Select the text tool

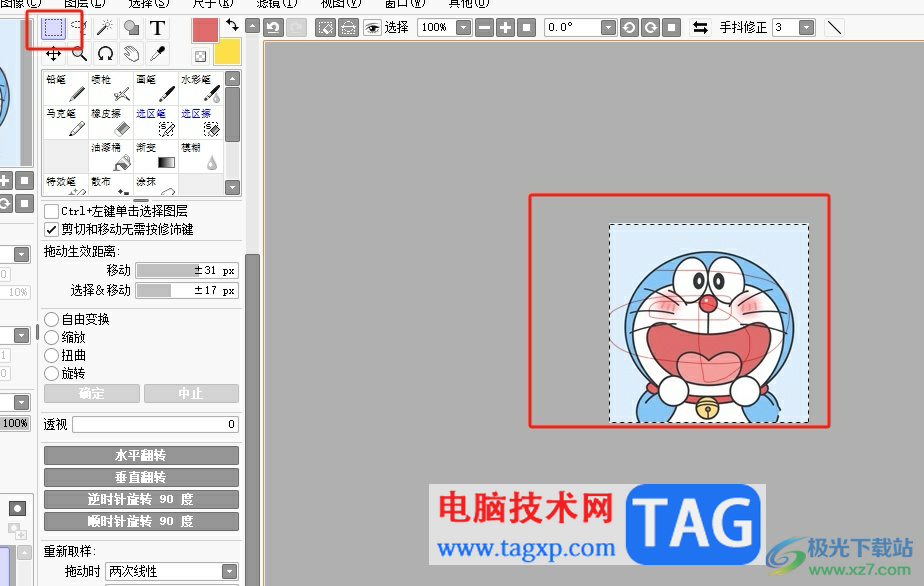coord(157,28)
